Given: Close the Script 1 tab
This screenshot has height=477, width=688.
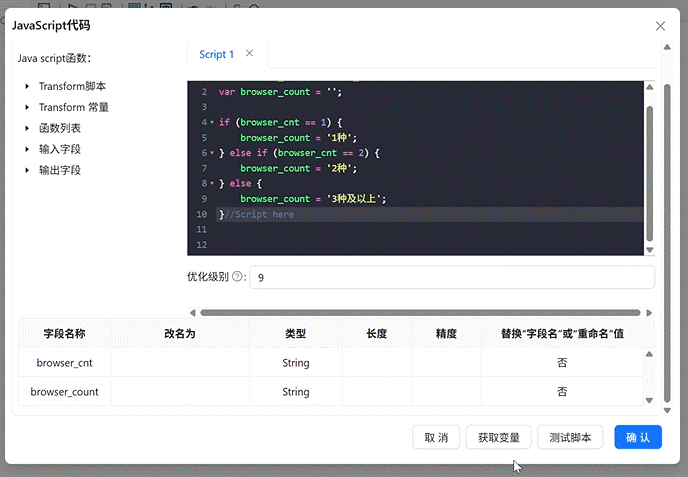Looking at the screenshot, I should click(249, 54).
